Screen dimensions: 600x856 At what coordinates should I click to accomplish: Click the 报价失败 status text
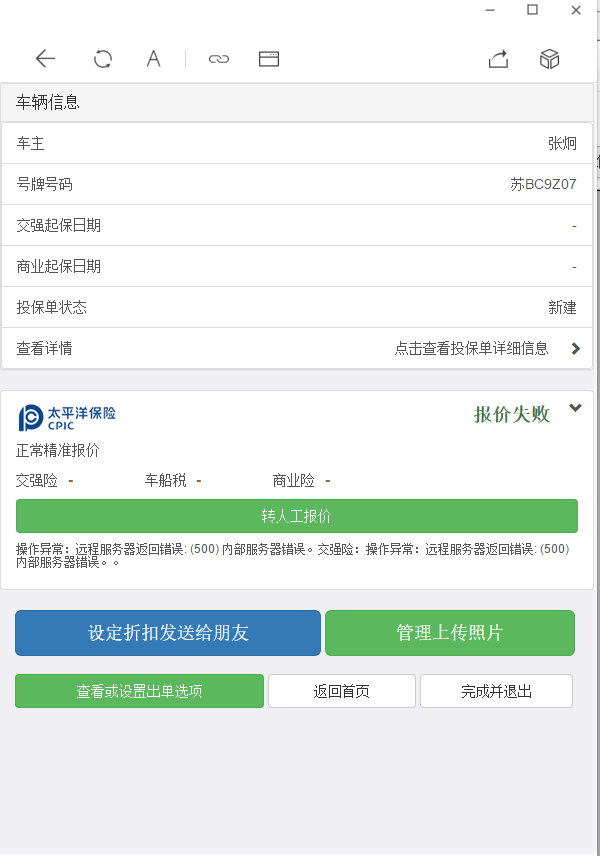pyautogui.click(x=512, y=415)
